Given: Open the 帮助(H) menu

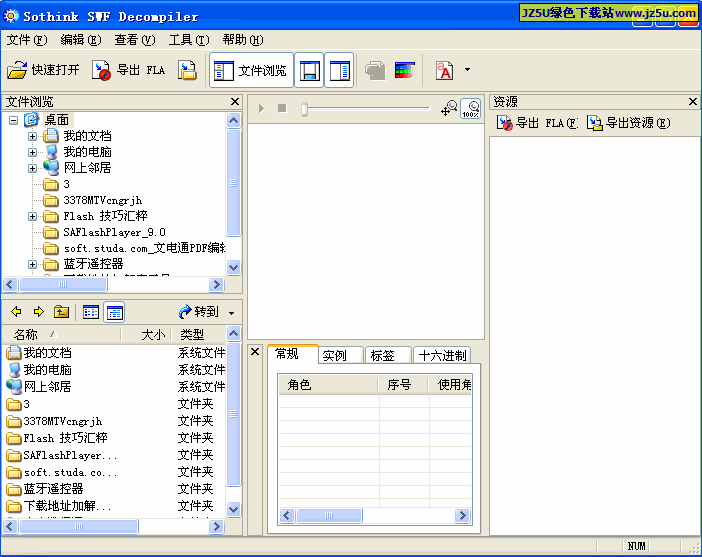Looking at the screenshot, I should (243, 40).
